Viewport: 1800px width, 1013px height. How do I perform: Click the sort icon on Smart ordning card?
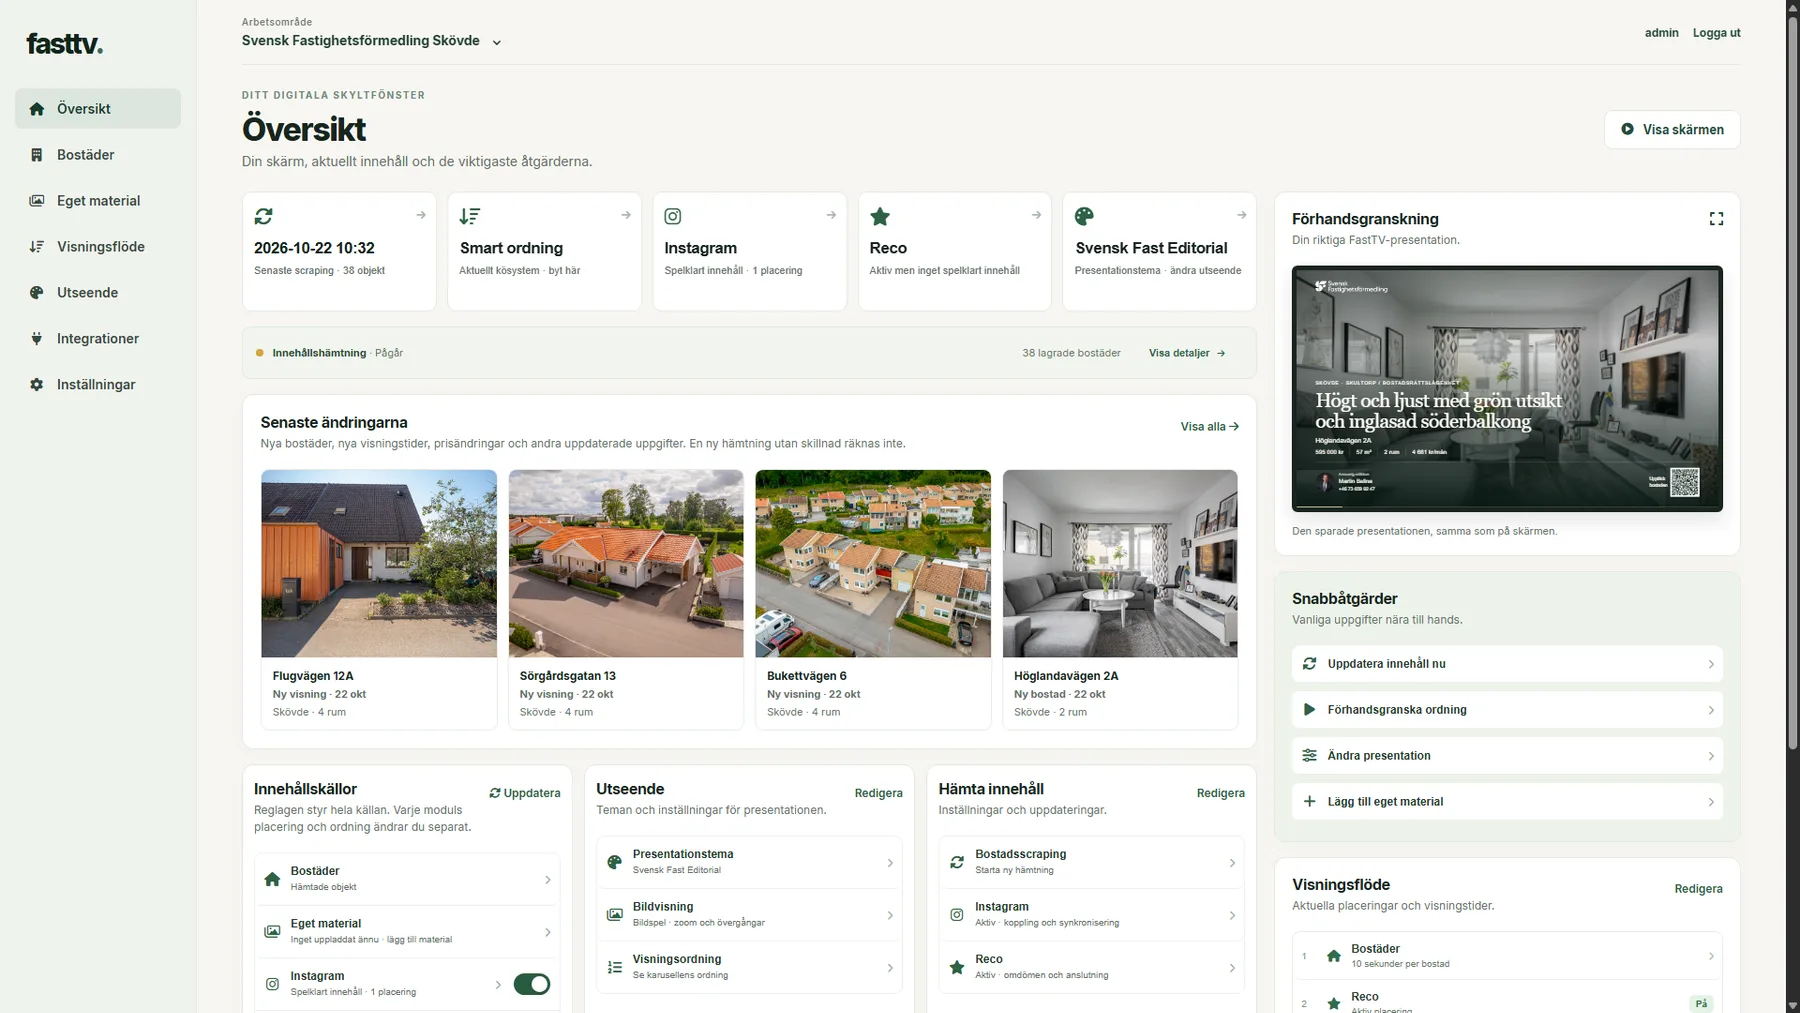pos(469,216)
